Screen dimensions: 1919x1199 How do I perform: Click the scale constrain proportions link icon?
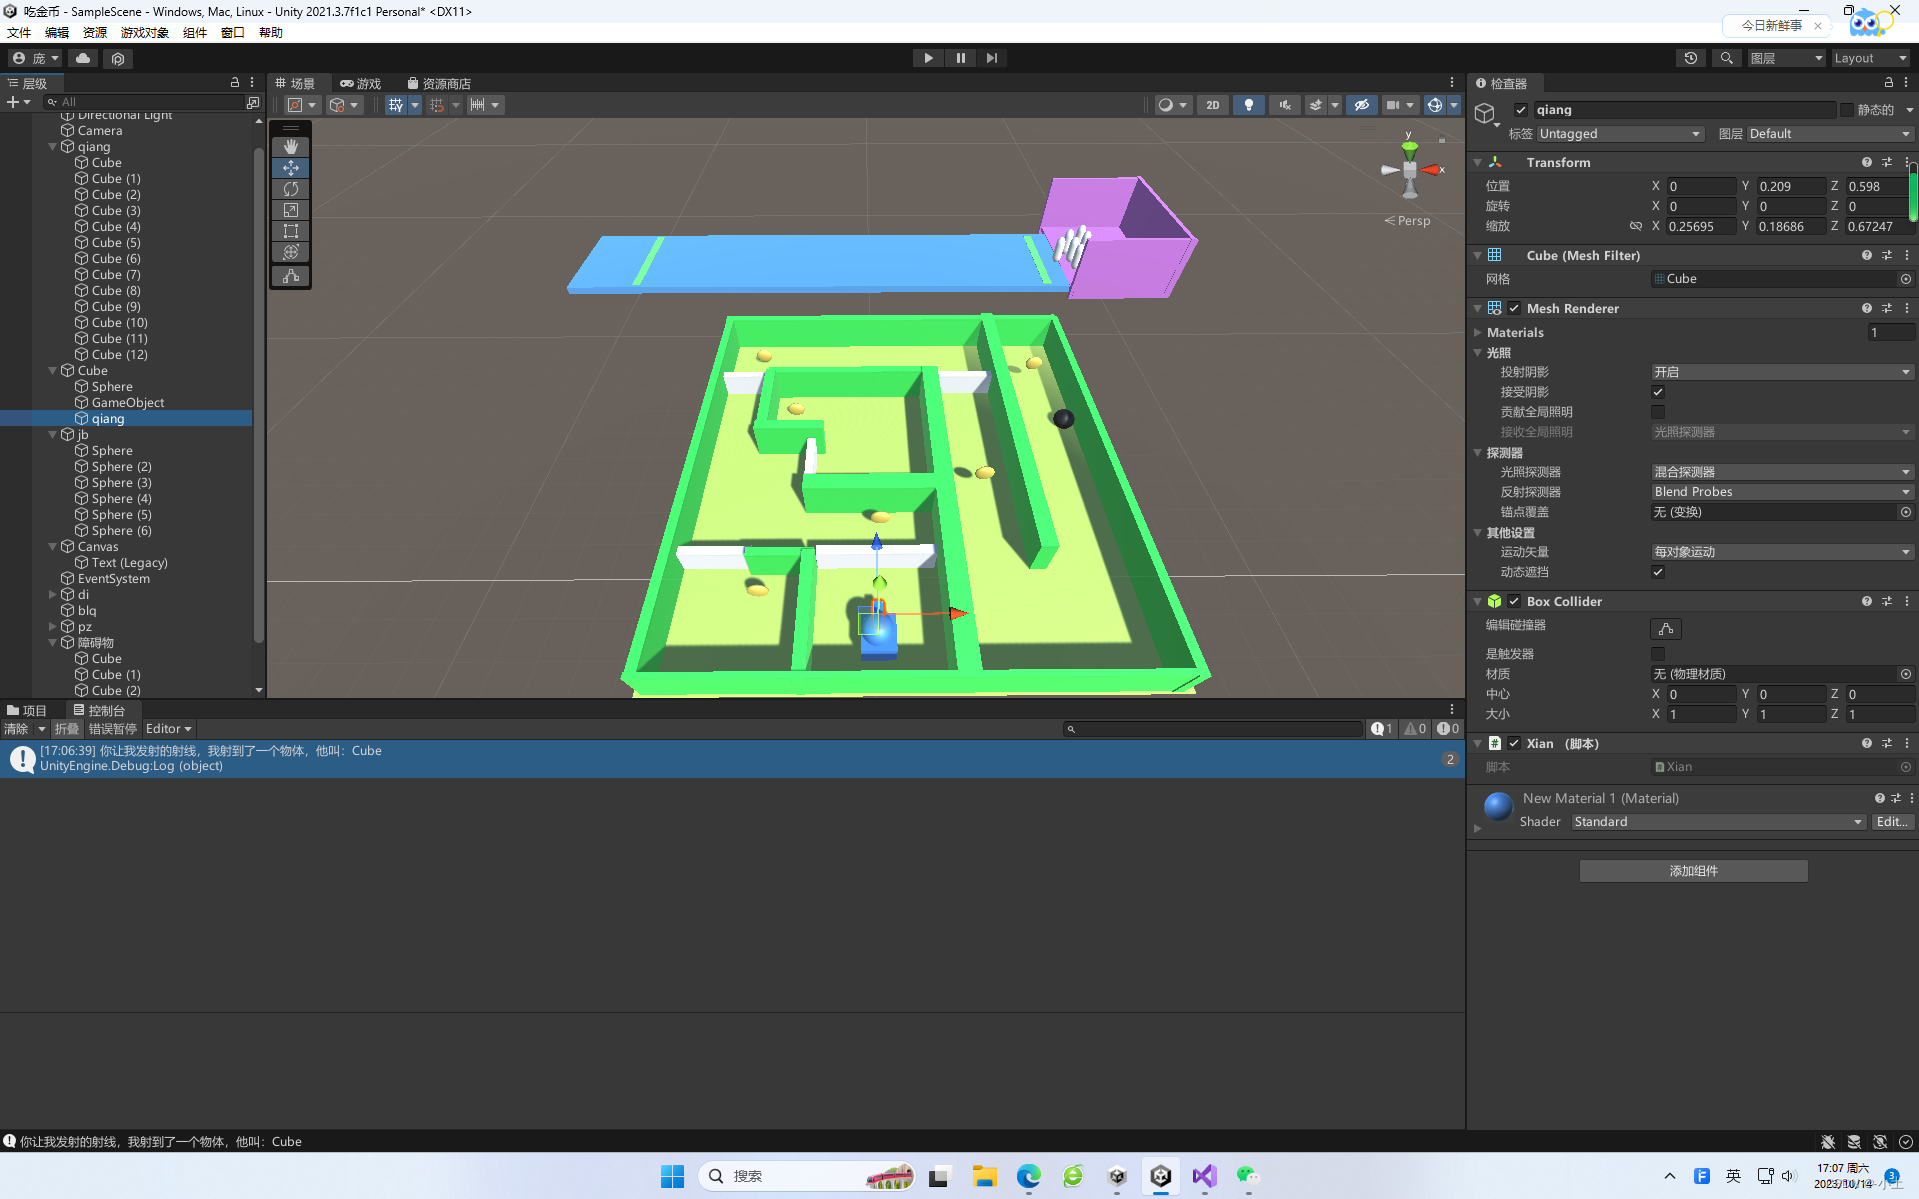pos(1635,226)
